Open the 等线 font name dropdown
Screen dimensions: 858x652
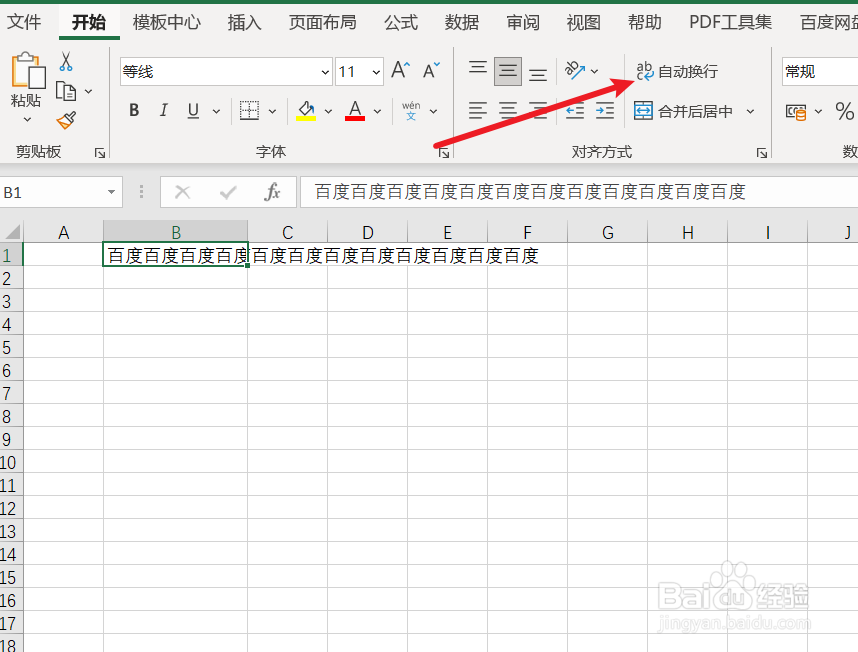(x=325, y=72)
